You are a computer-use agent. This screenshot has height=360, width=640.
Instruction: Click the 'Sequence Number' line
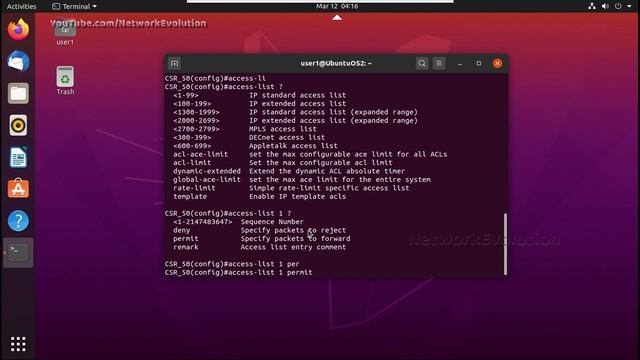click(238, 222)
